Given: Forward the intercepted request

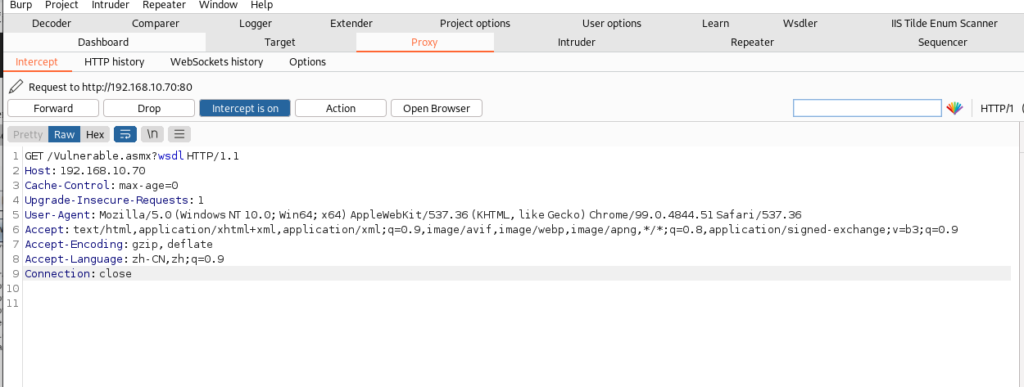Looking at the screenshot, I should (53, 108).
